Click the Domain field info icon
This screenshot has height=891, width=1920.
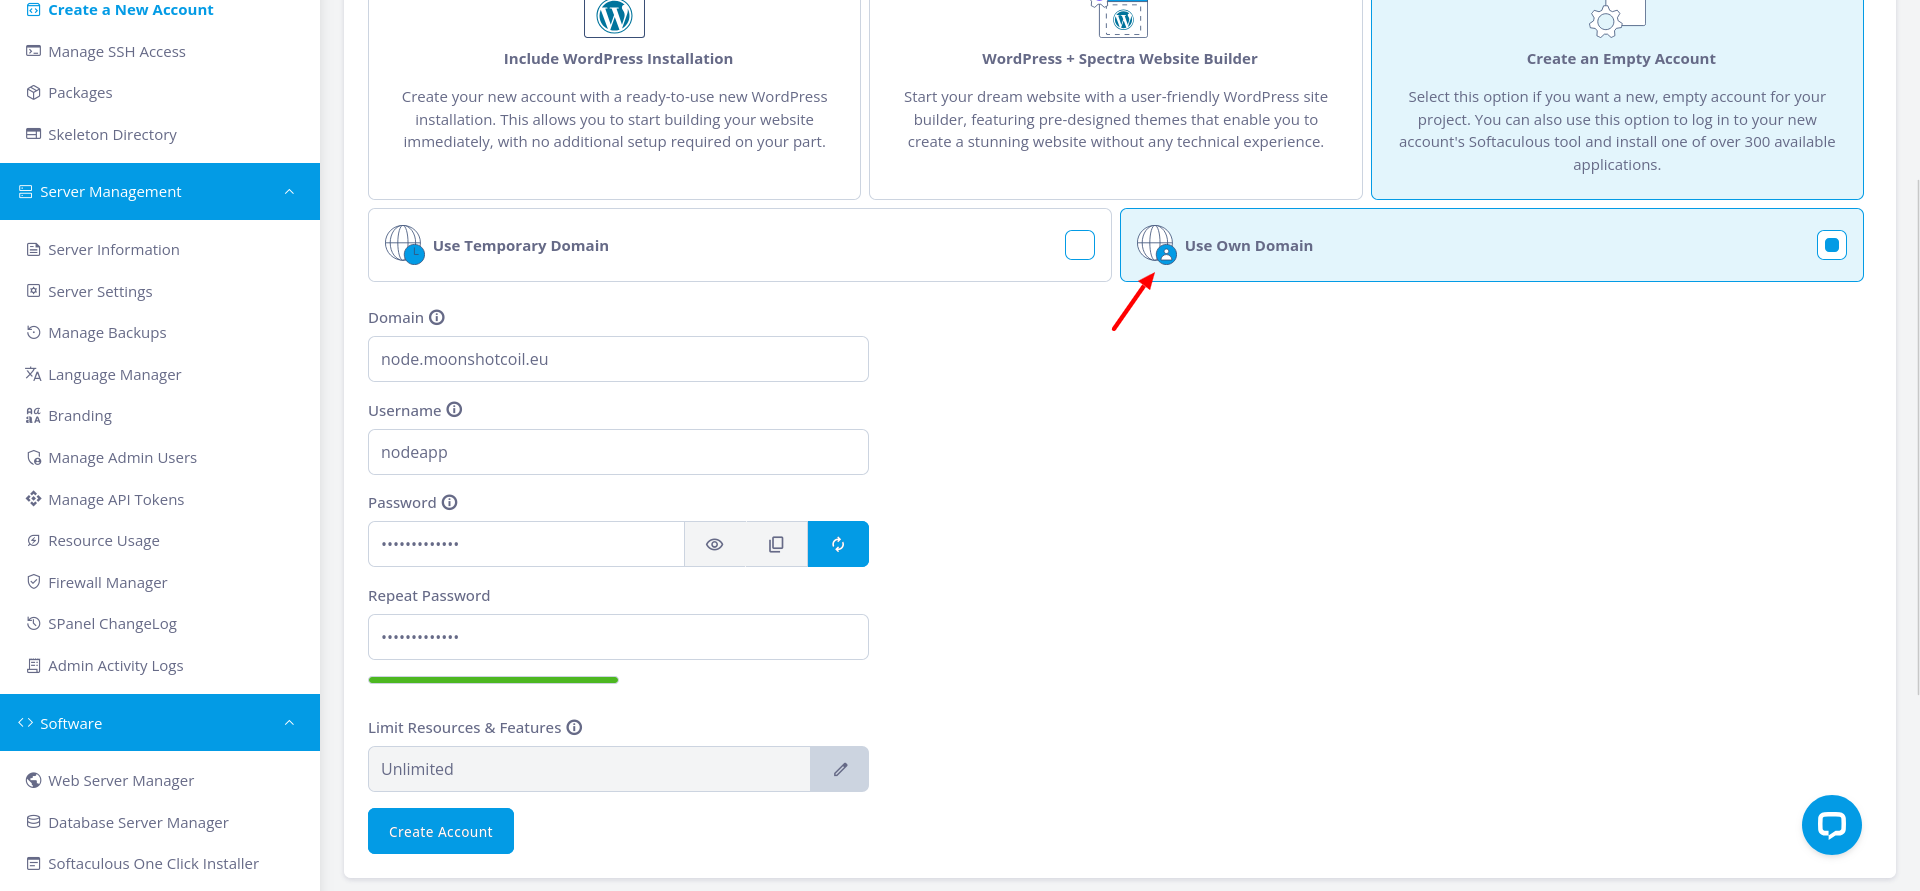pos(437,317)
